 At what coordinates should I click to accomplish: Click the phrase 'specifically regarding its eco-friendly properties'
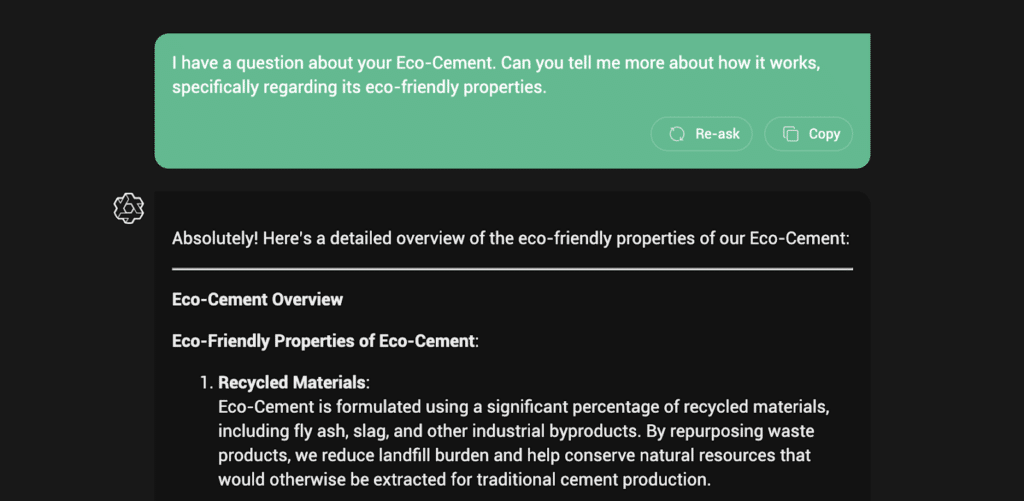tap(360, 87)
